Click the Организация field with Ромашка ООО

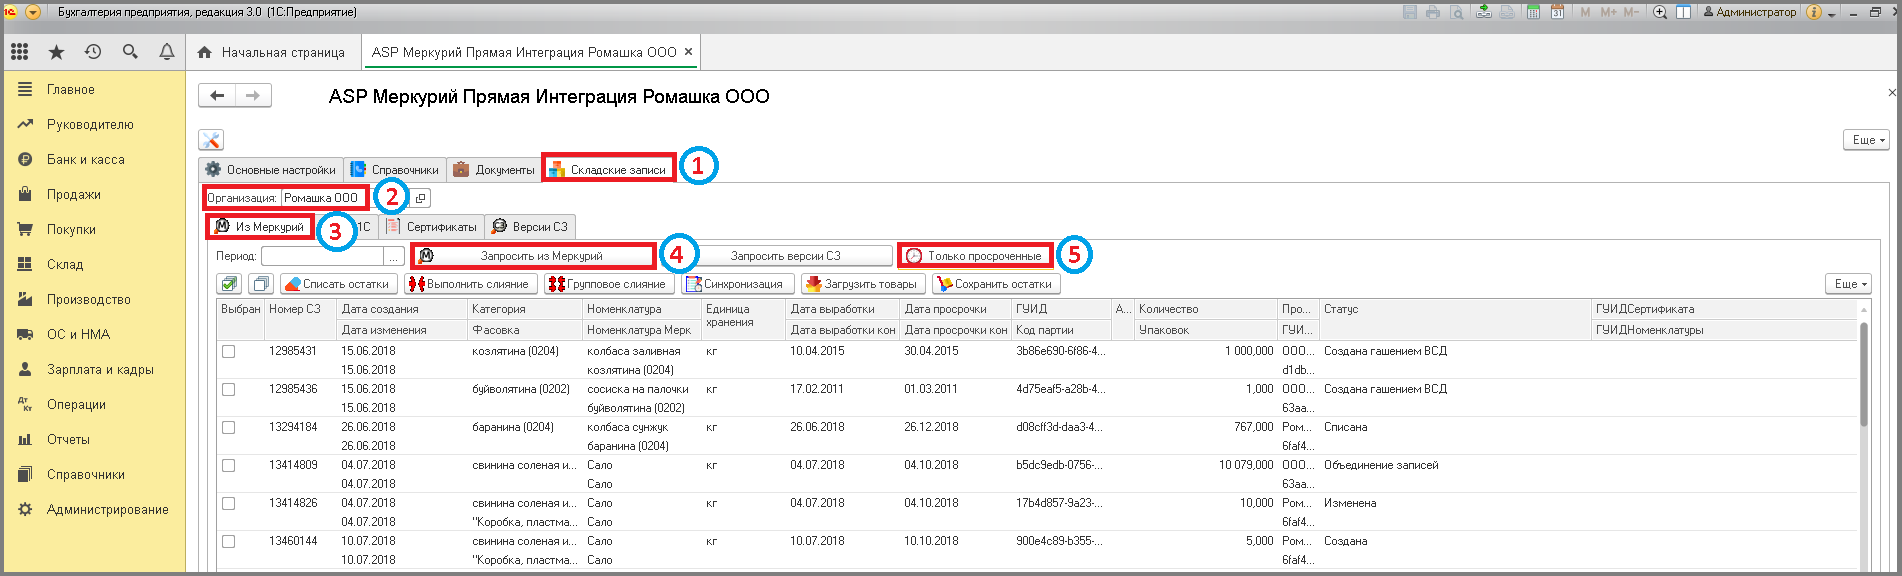click(x=325, y=198)
